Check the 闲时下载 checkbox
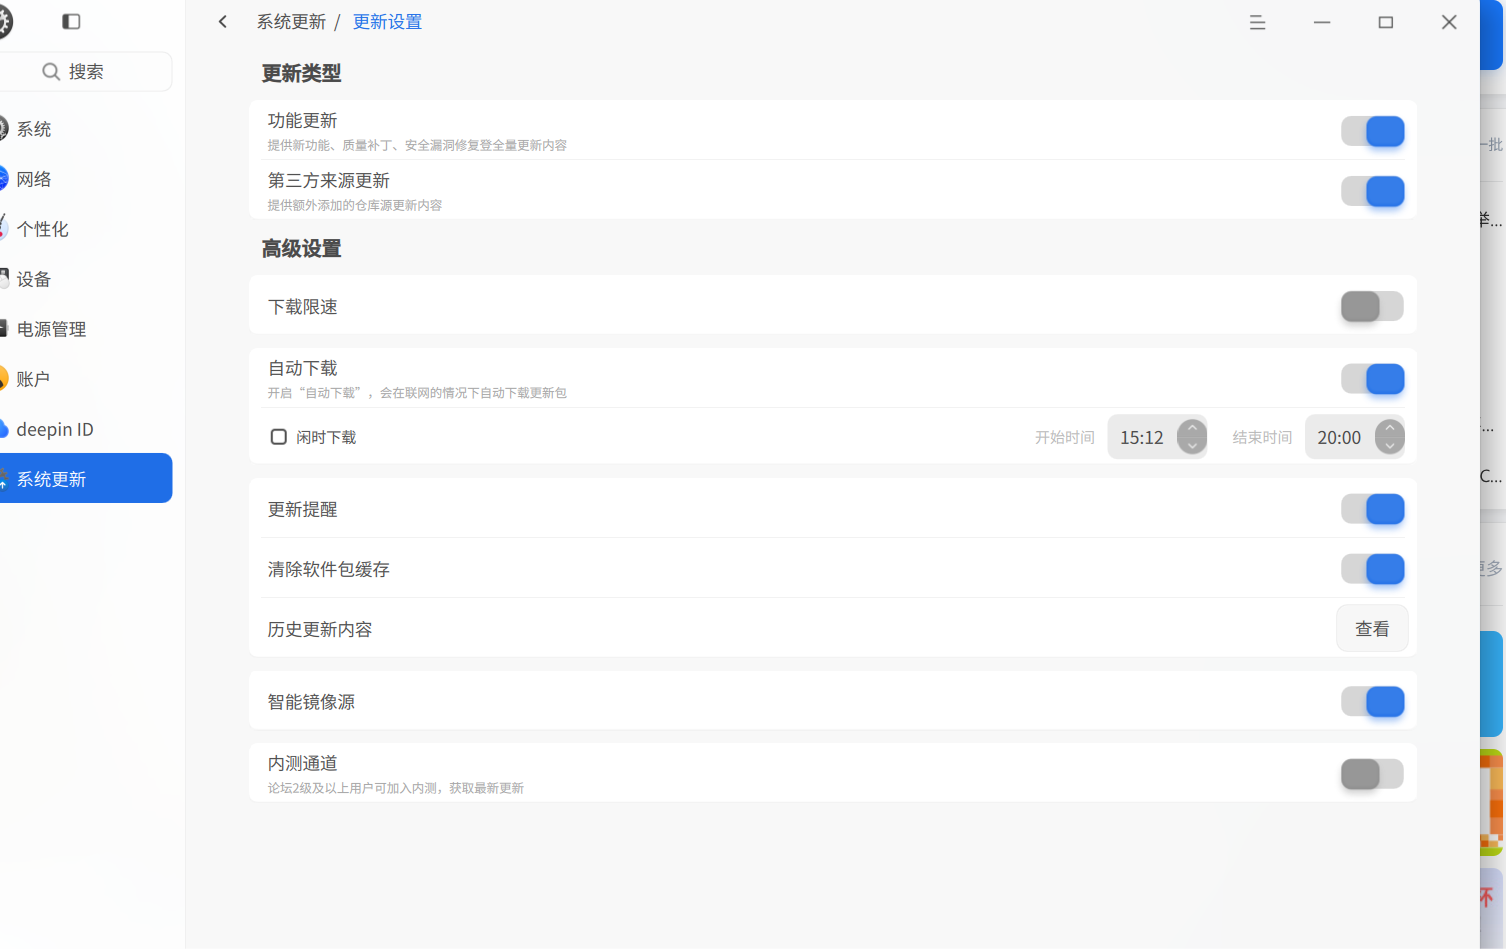Image resolution: width=1506 pixels, height=949 pixels. [279, 437]
